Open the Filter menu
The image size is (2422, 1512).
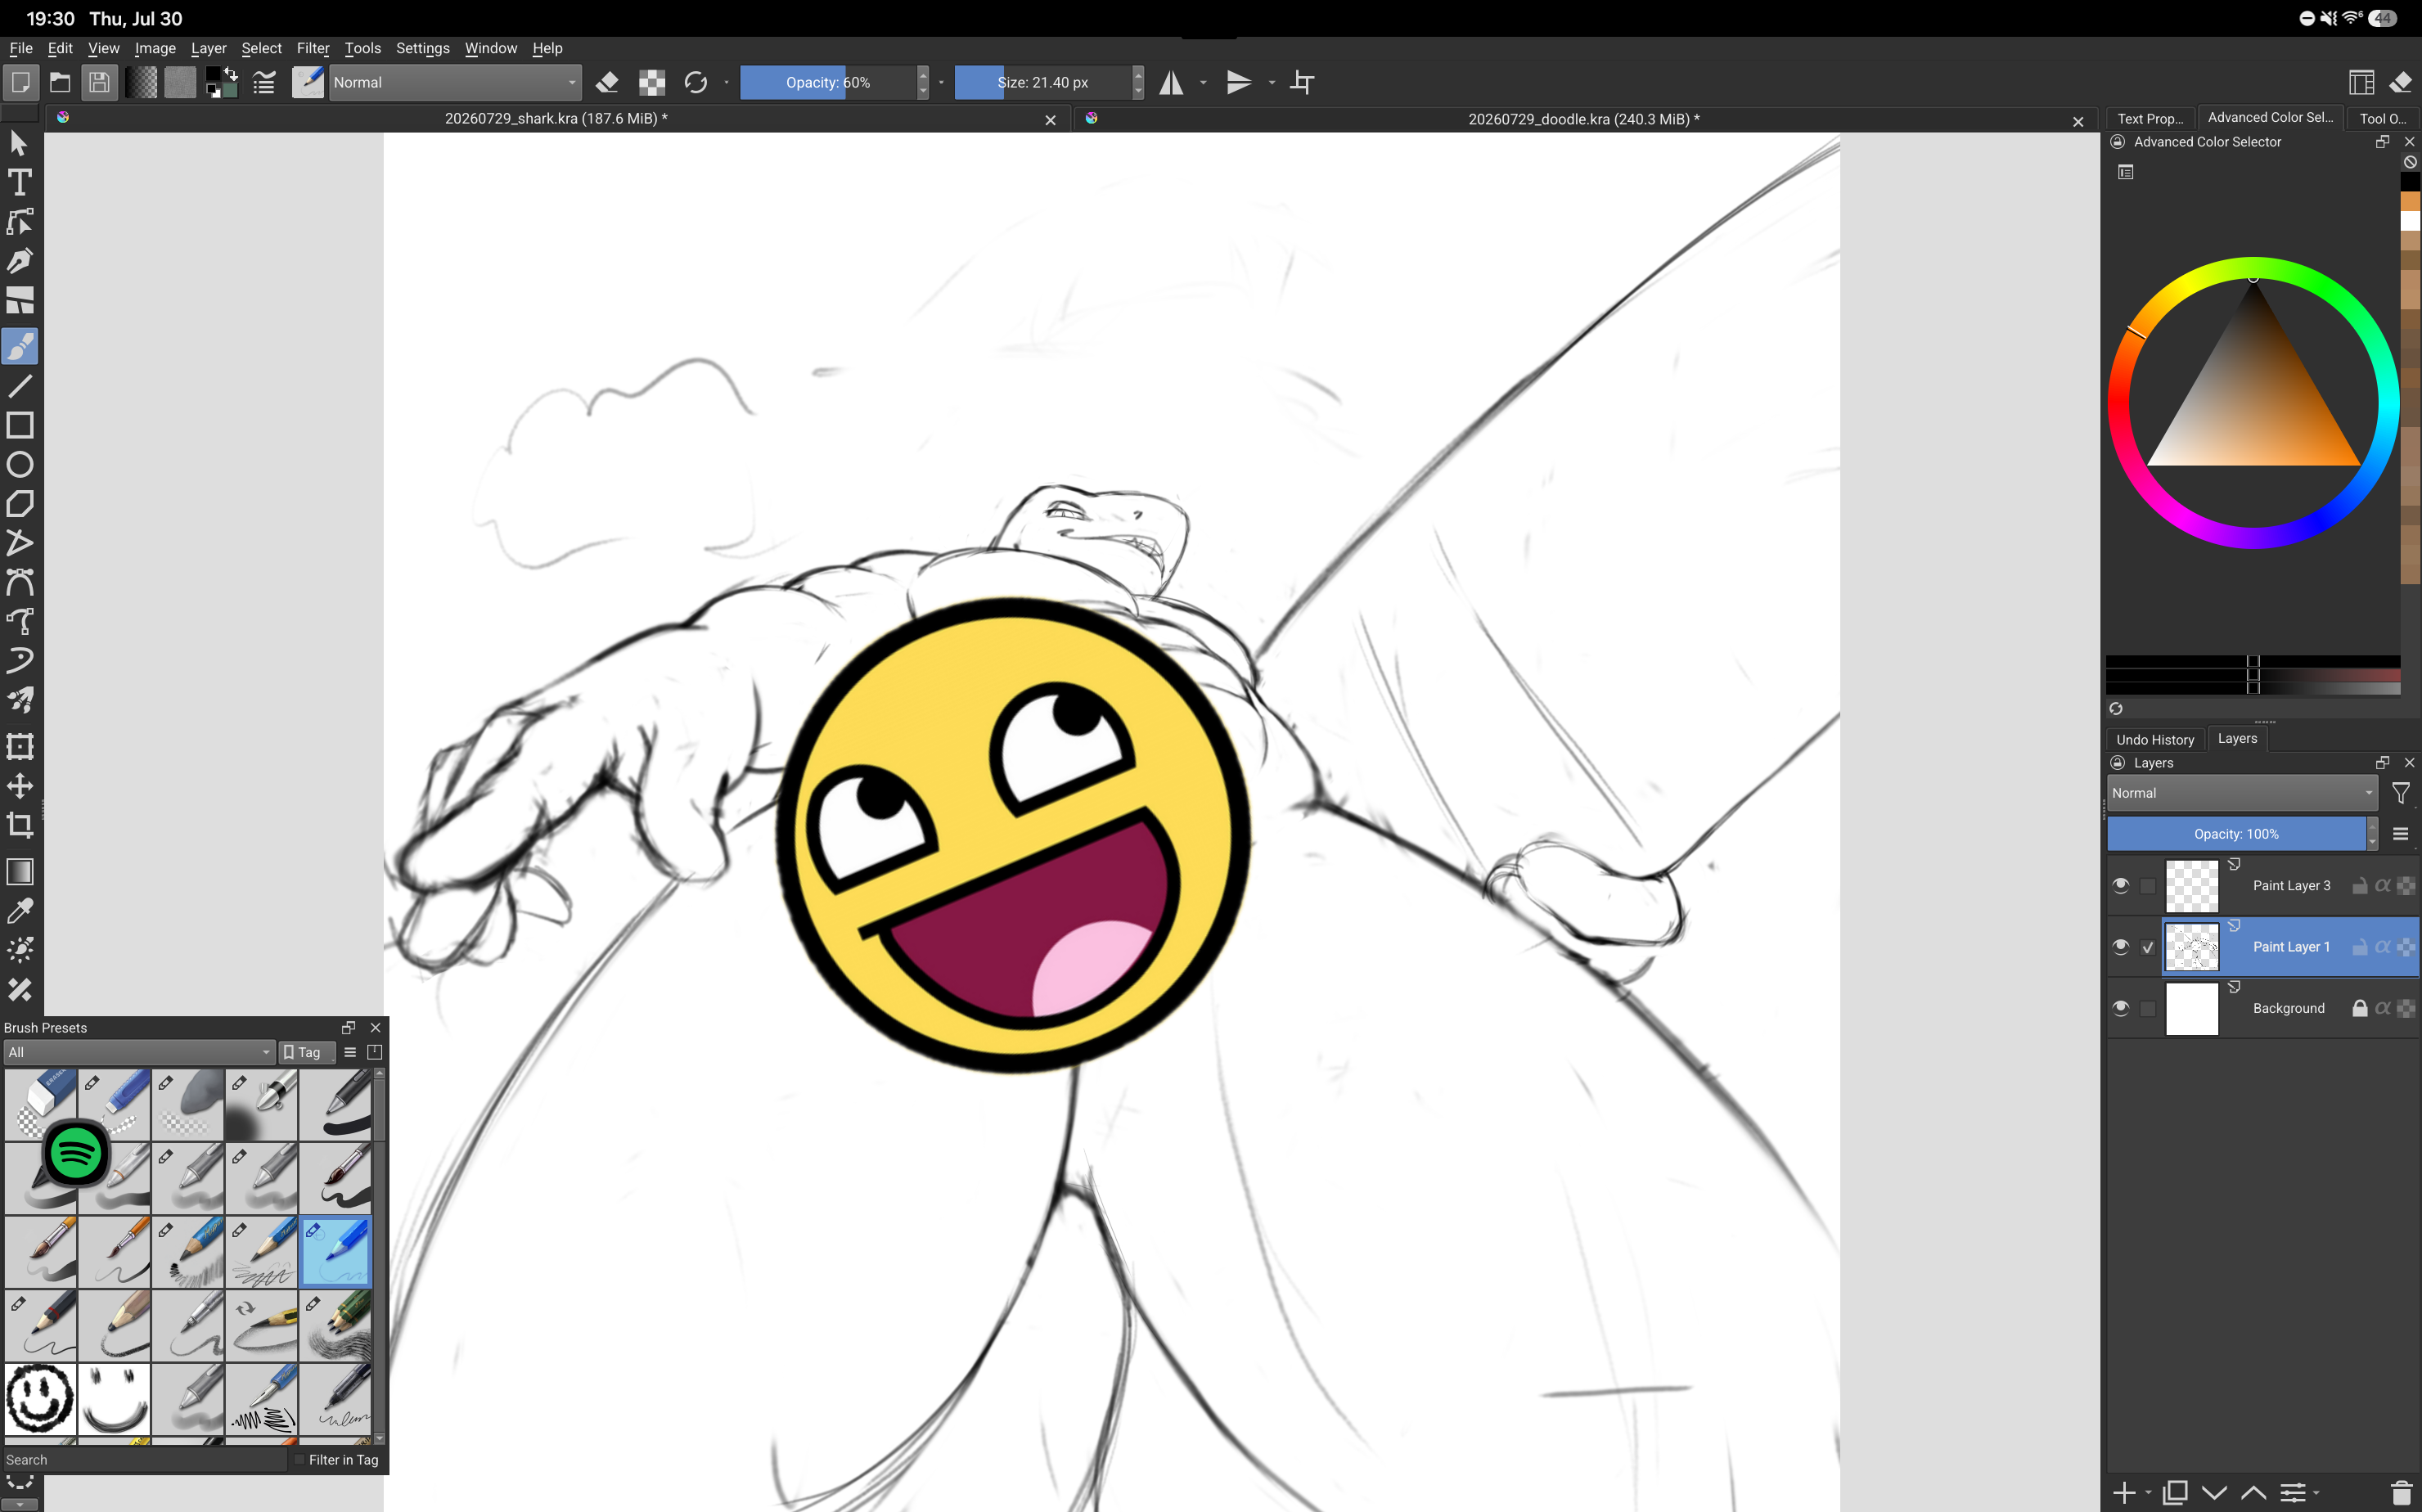click(x=313, y=48)
